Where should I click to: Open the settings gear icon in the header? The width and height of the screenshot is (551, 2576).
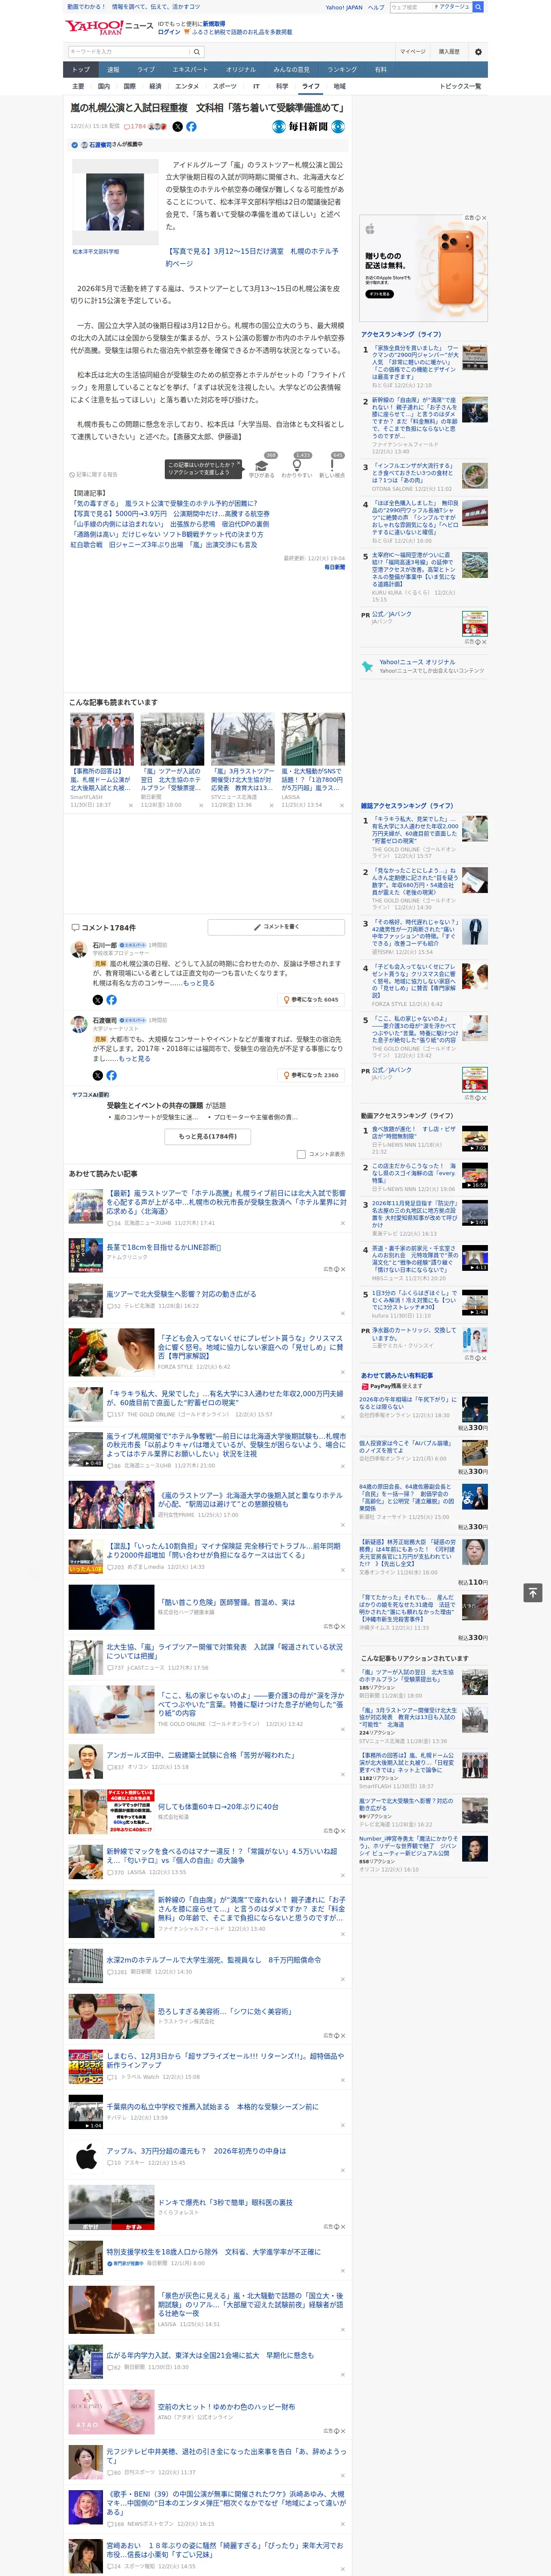tap(478, 51)
